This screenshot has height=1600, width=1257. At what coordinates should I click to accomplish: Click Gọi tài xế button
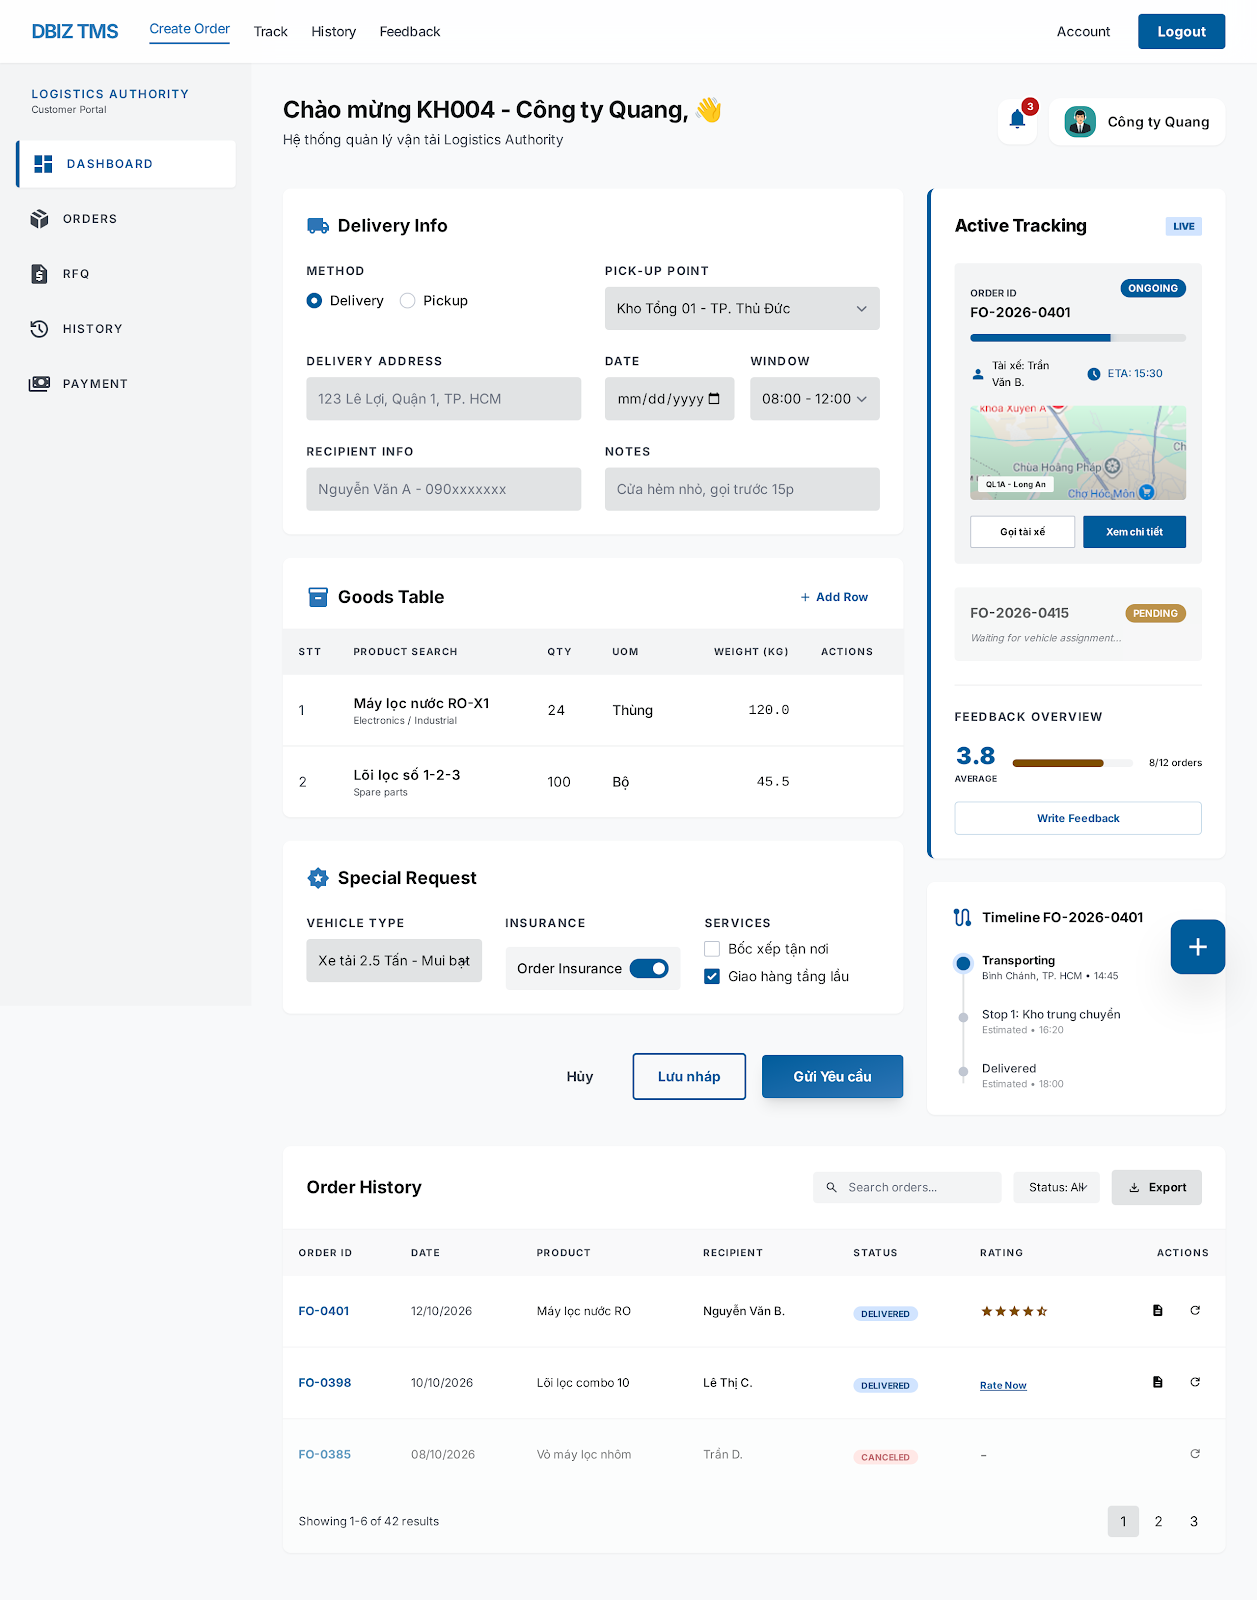point(1022,532)
